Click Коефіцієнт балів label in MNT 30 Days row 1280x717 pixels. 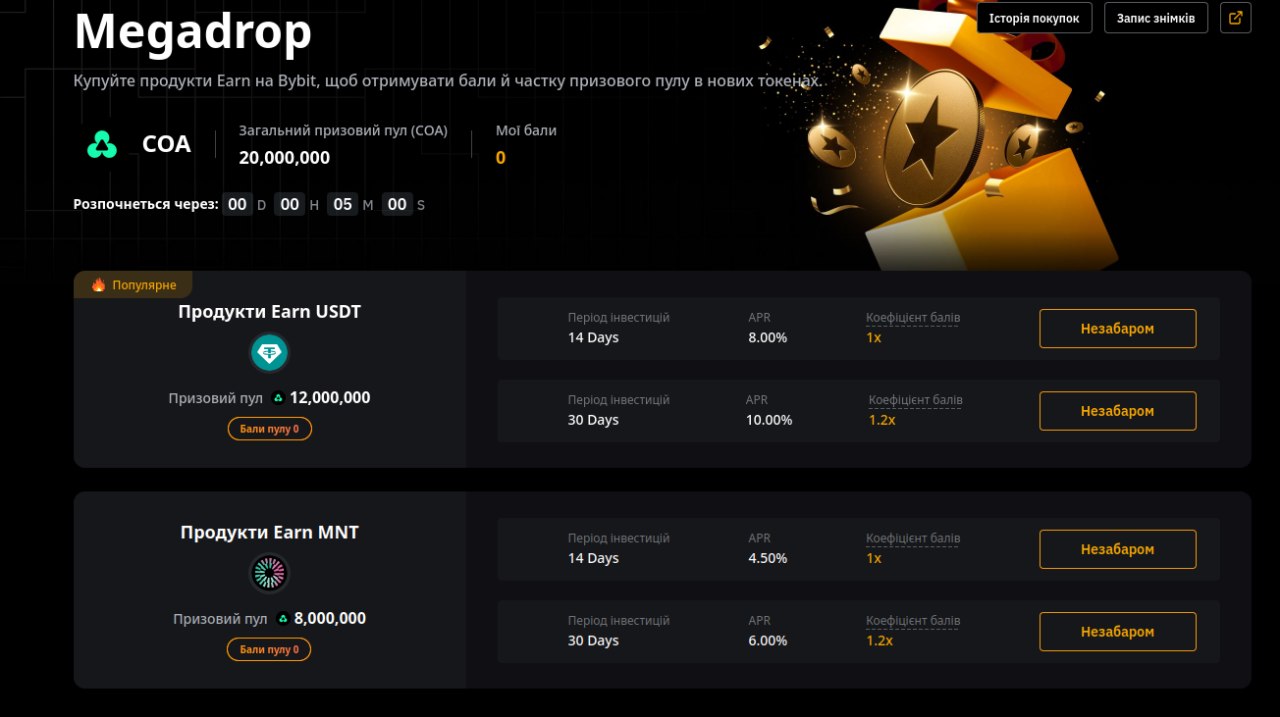913,621
